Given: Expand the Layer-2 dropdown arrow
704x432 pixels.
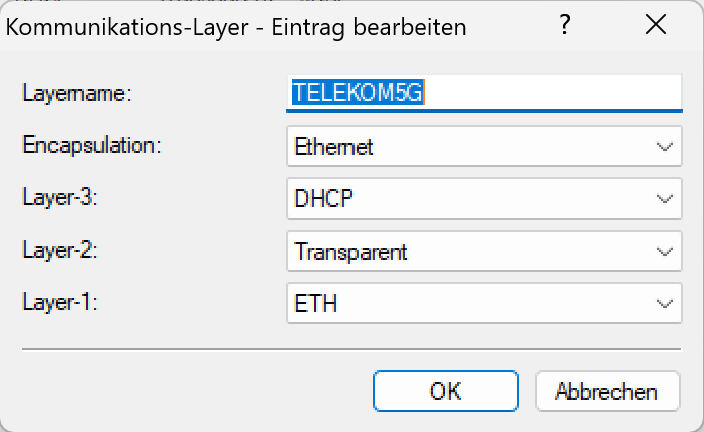Looking at the screenshot, I should 665,251.
